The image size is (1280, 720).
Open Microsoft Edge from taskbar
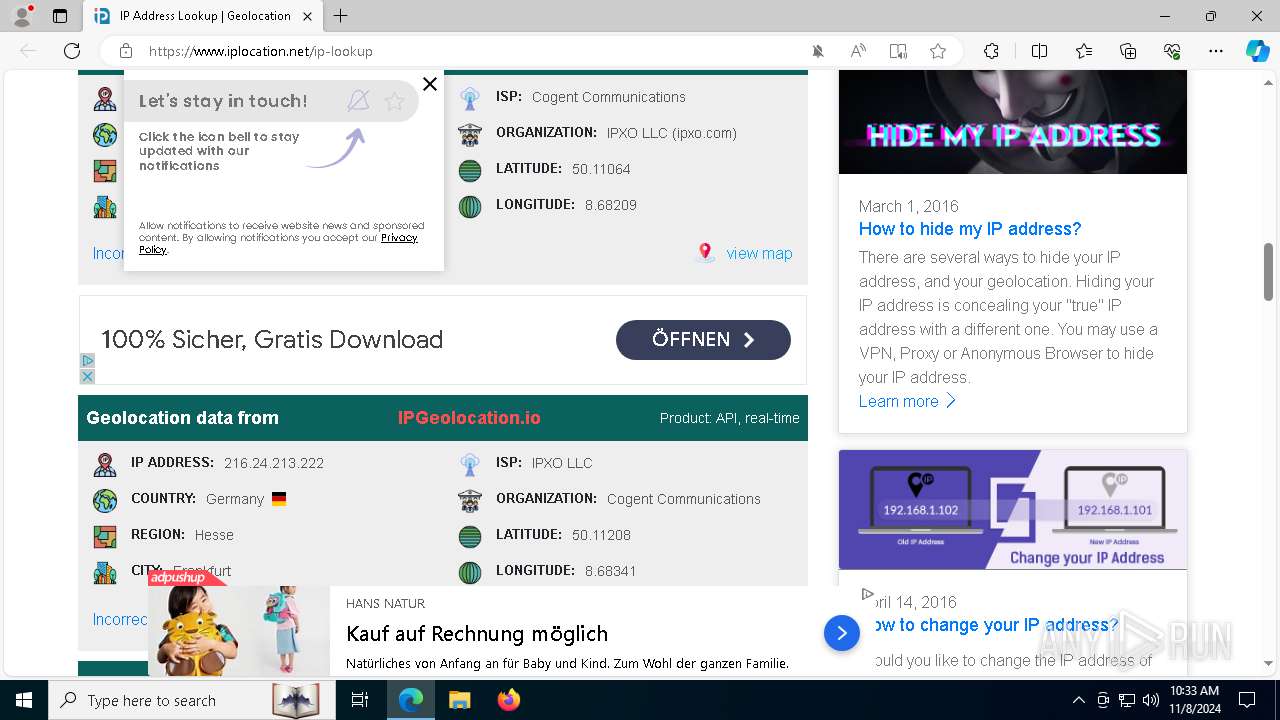(411, 700)
